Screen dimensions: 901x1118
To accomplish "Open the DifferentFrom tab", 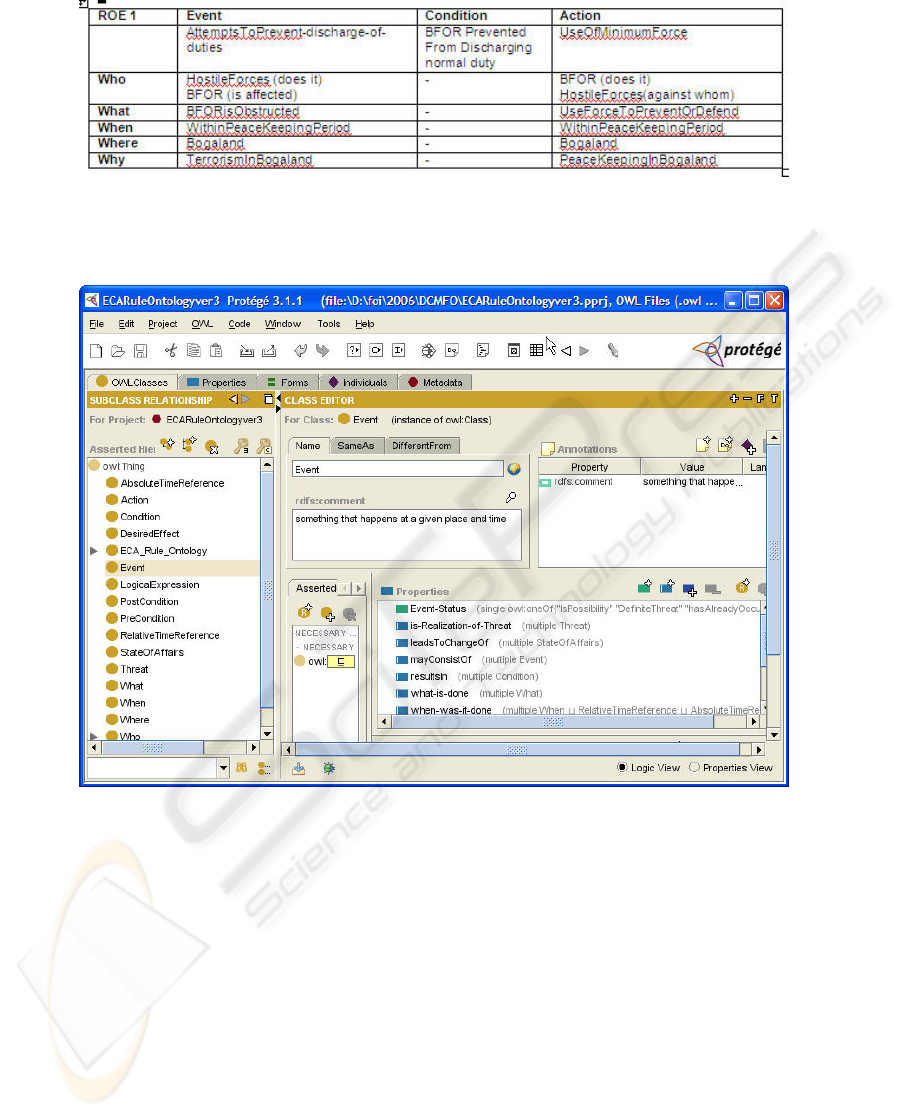I will 420,445.
